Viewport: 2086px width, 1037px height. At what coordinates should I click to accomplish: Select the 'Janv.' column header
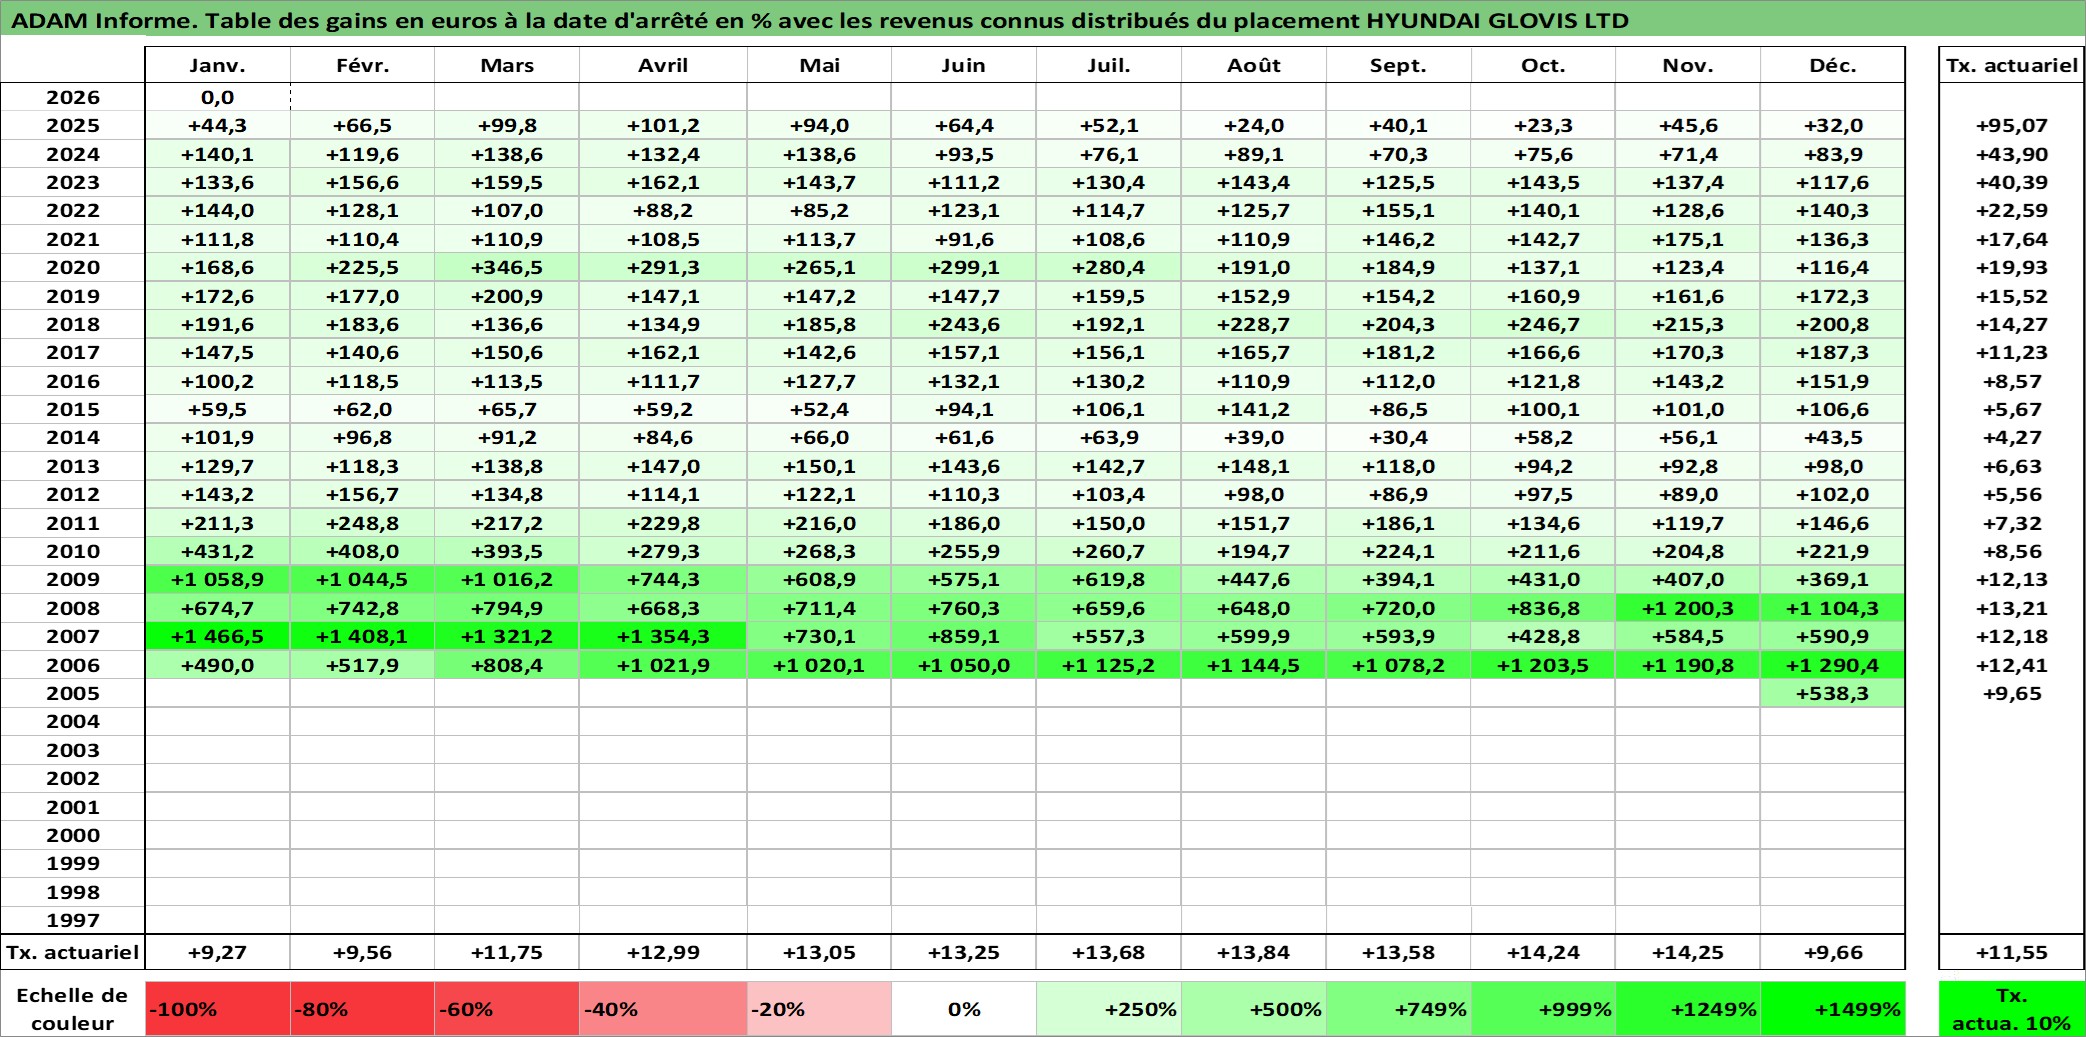[218, 65]
